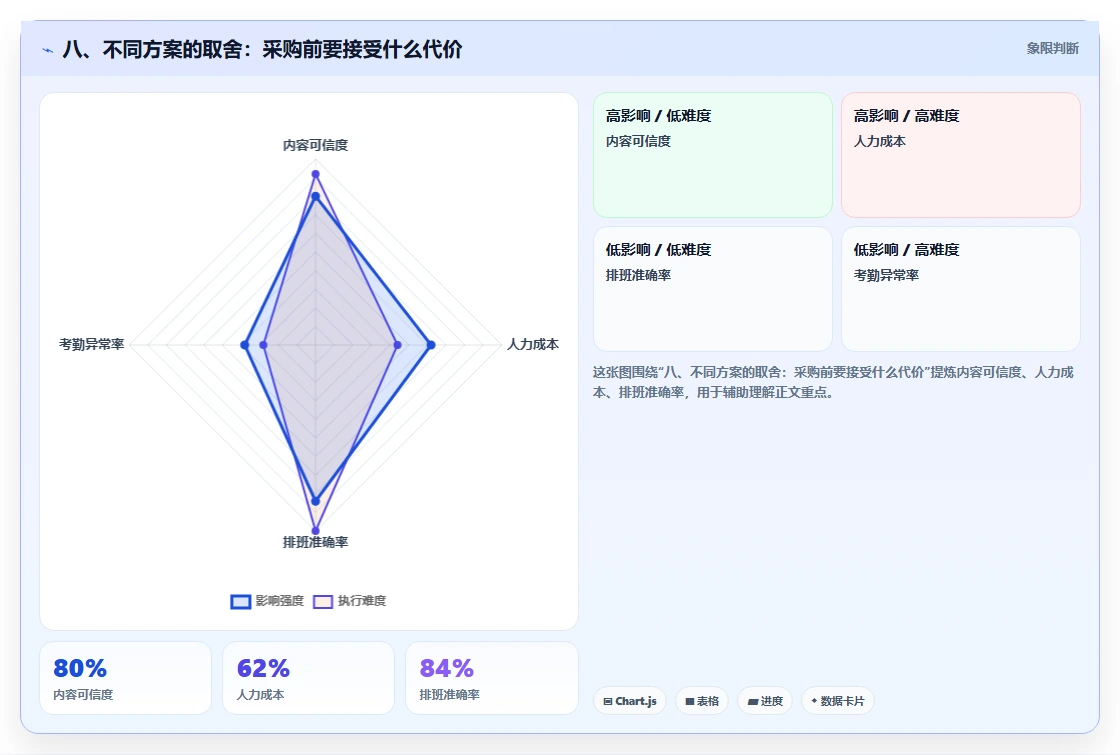
Task: Select the 高影响 / 高难度 quadrant card
Action: [961, 154]
